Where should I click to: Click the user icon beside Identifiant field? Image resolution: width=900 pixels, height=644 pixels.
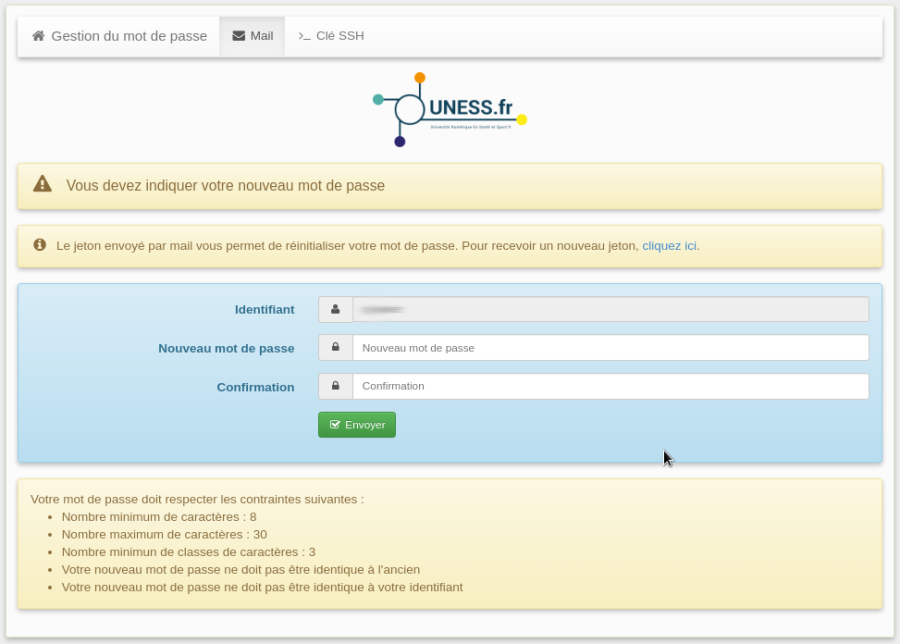coord(335,310)
